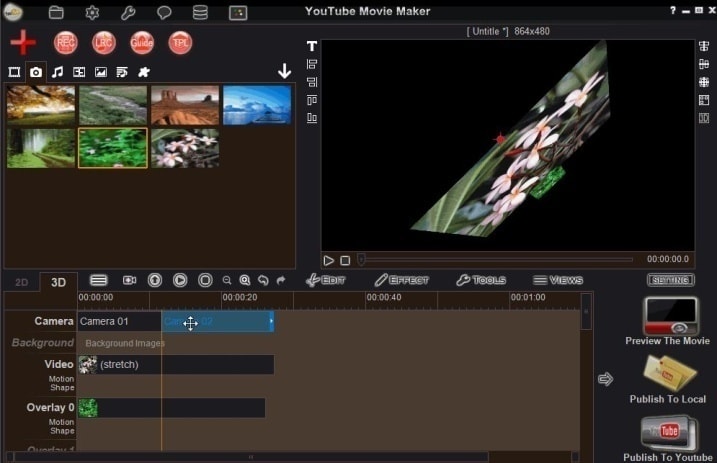Click the timeline stop circle button
717x463 pixels.
pos(205,280)
